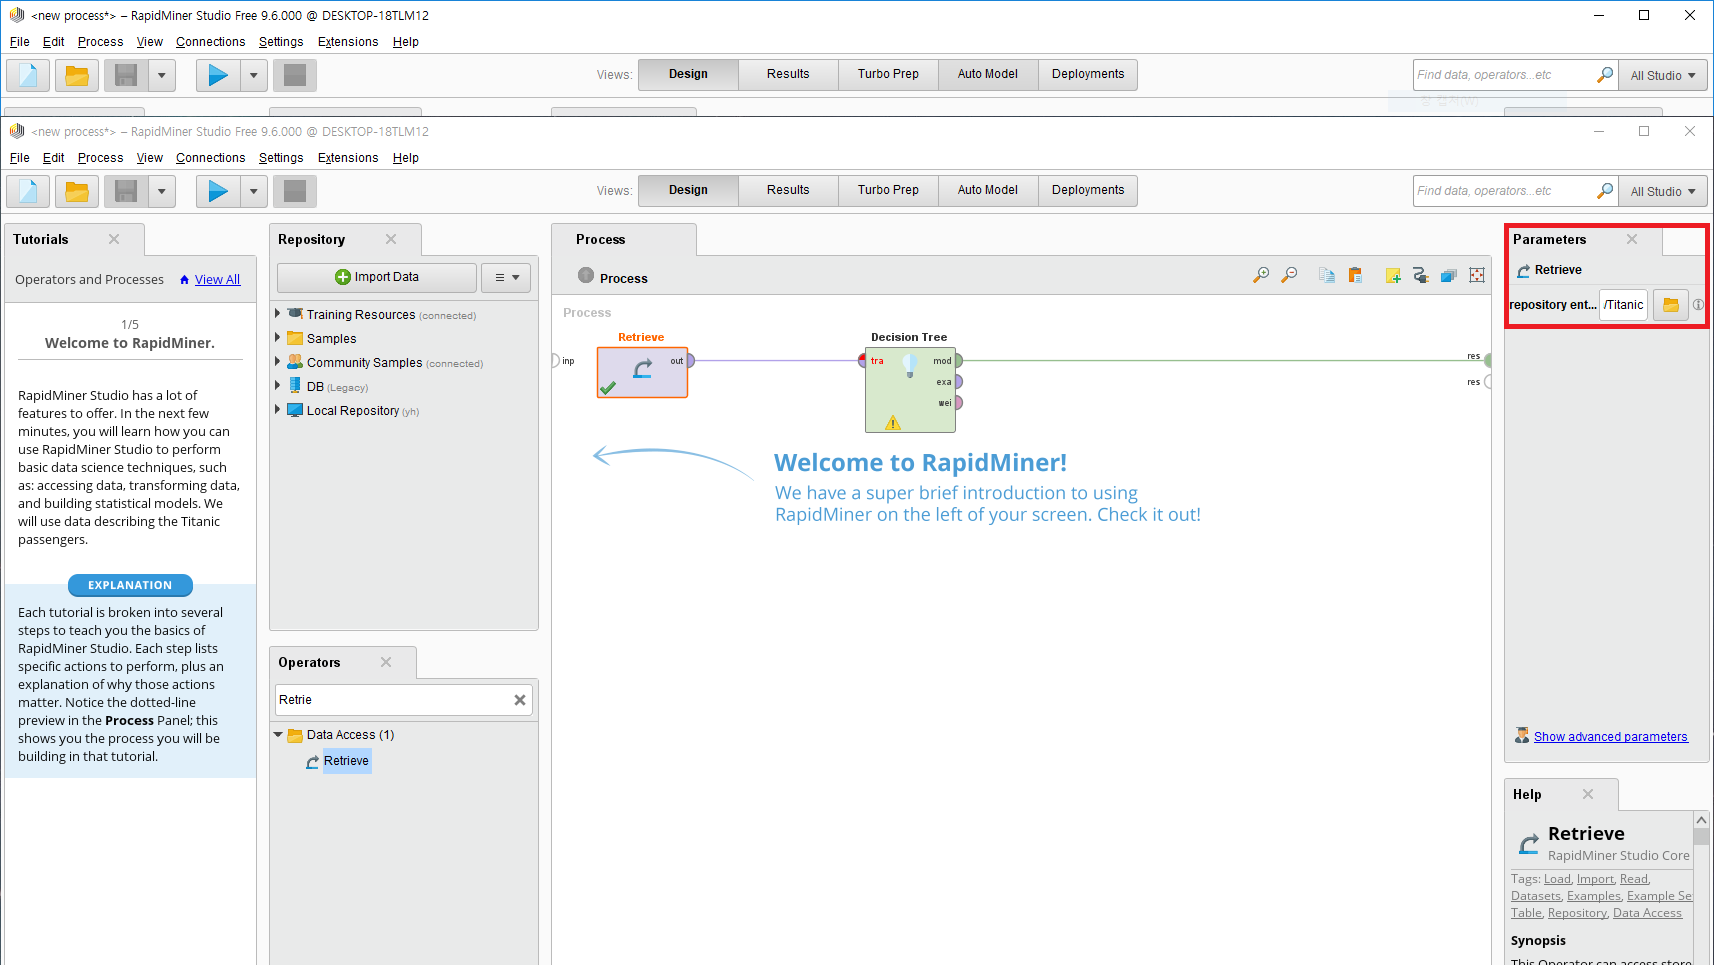Click auto-fit canvas icon in Process panel
The image size is (1714, 965).
point(1477,275)
